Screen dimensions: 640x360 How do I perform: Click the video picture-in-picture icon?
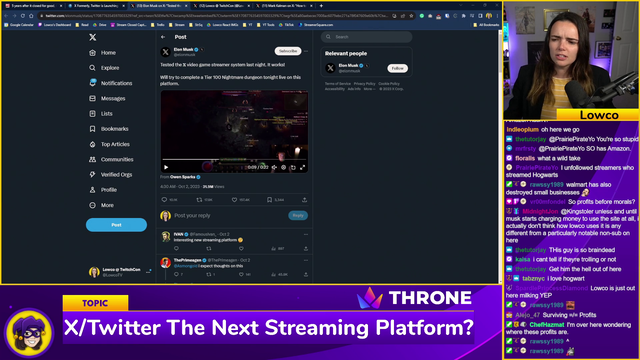pyautogui.click(x=293, y=167)
